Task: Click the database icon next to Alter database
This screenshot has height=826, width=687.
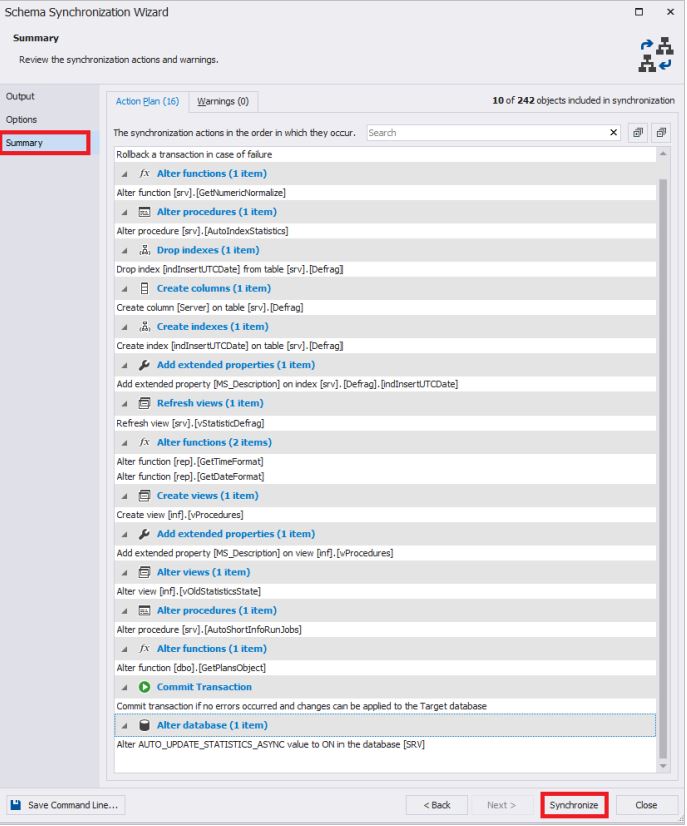Action: coord(144,725)
